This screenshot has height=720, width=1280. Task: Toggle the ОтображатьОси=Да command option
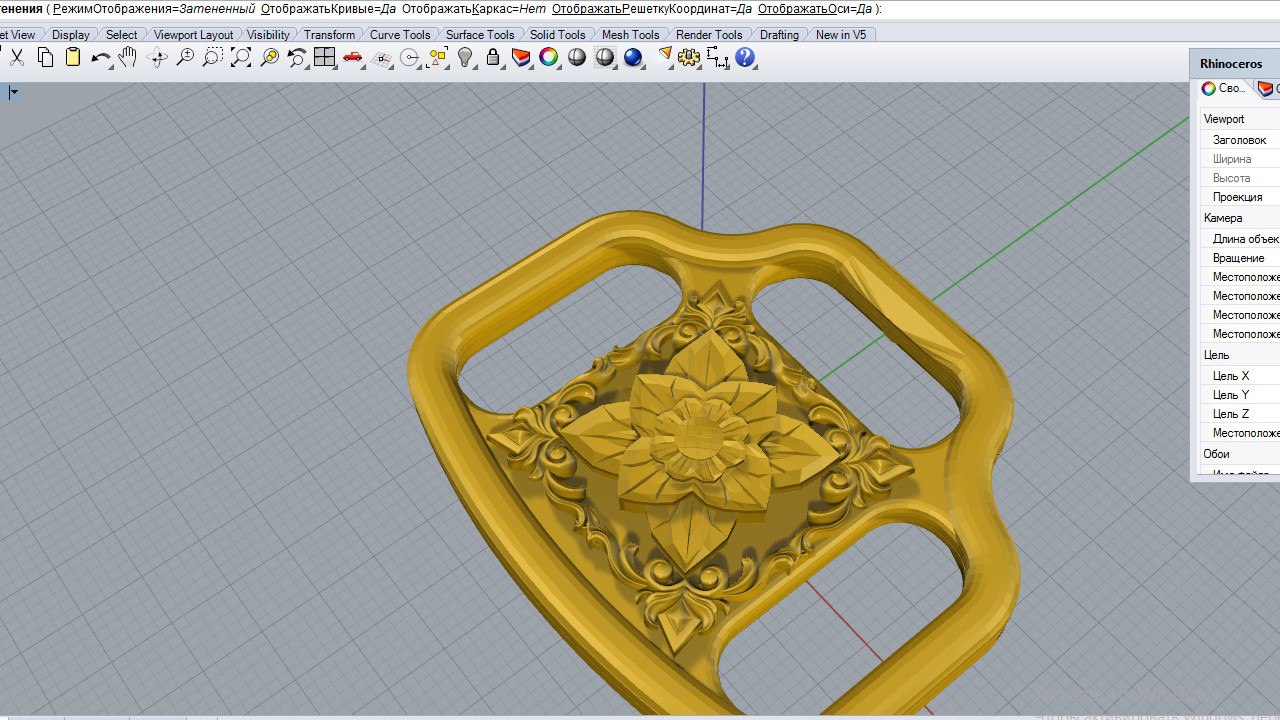(814, 9)
